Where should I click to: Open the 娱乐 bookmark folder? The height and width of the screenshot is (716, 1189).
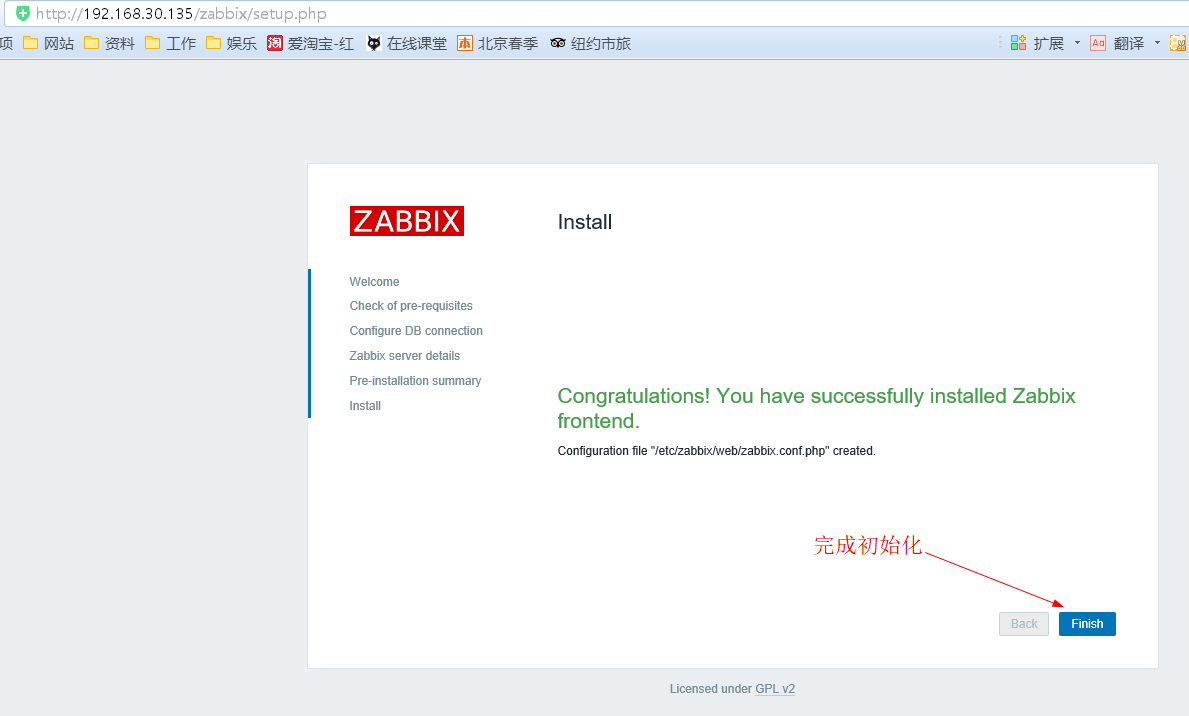coord(231,43)
